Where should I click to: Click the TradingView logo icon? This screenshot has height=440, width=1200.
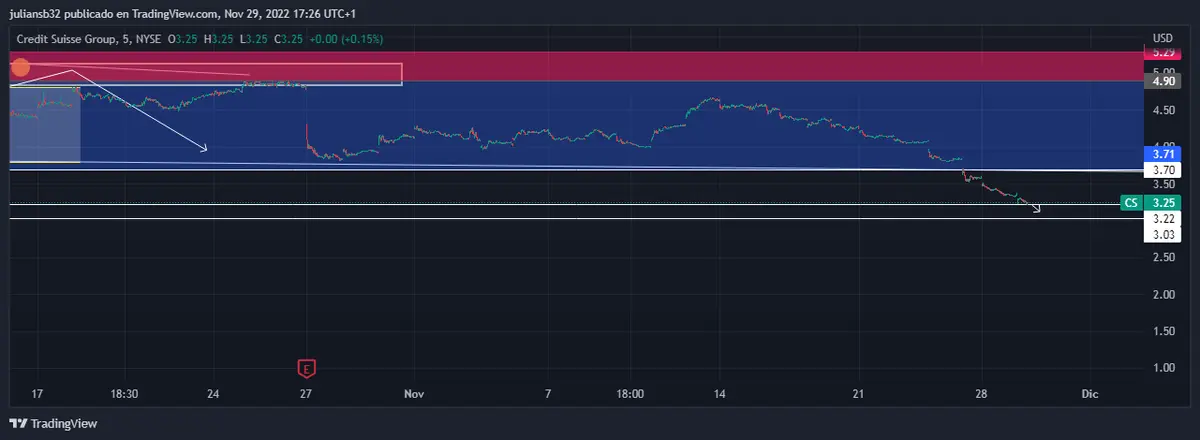[x=18, y=424]
